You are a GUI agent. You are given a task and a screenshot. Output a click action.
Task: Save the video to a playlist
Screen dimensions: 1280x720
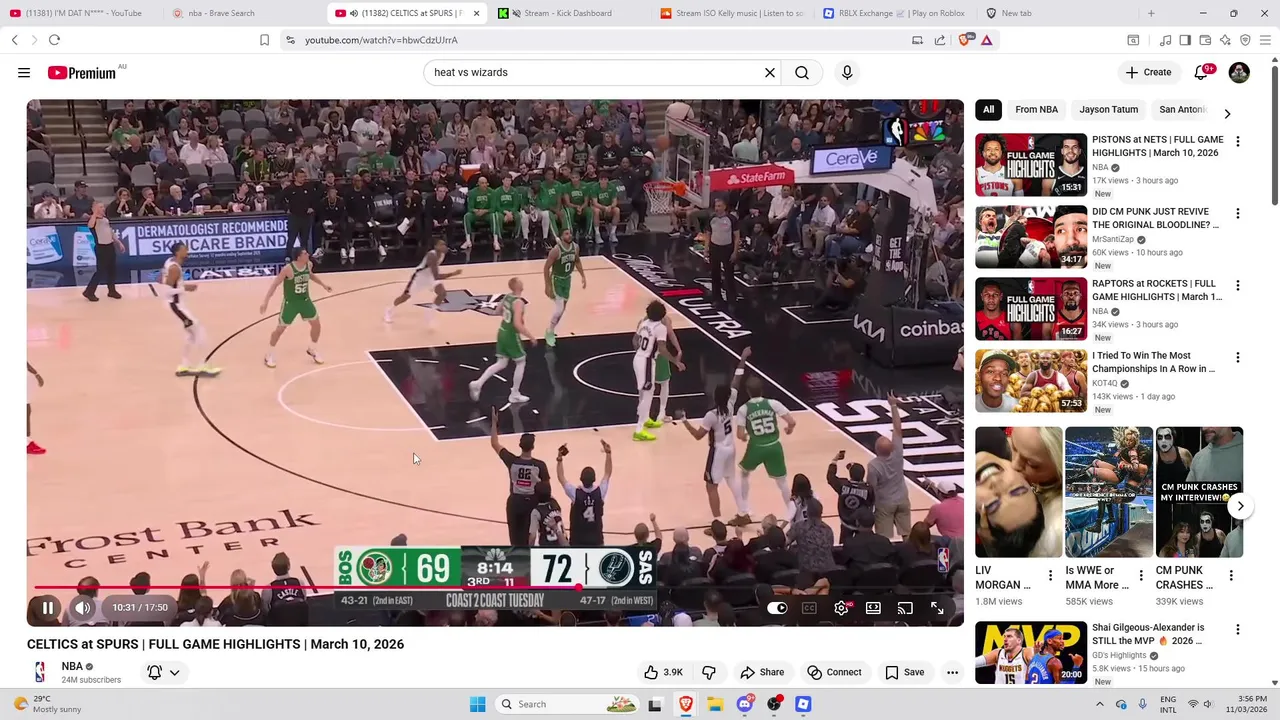(x=904, y=672)
